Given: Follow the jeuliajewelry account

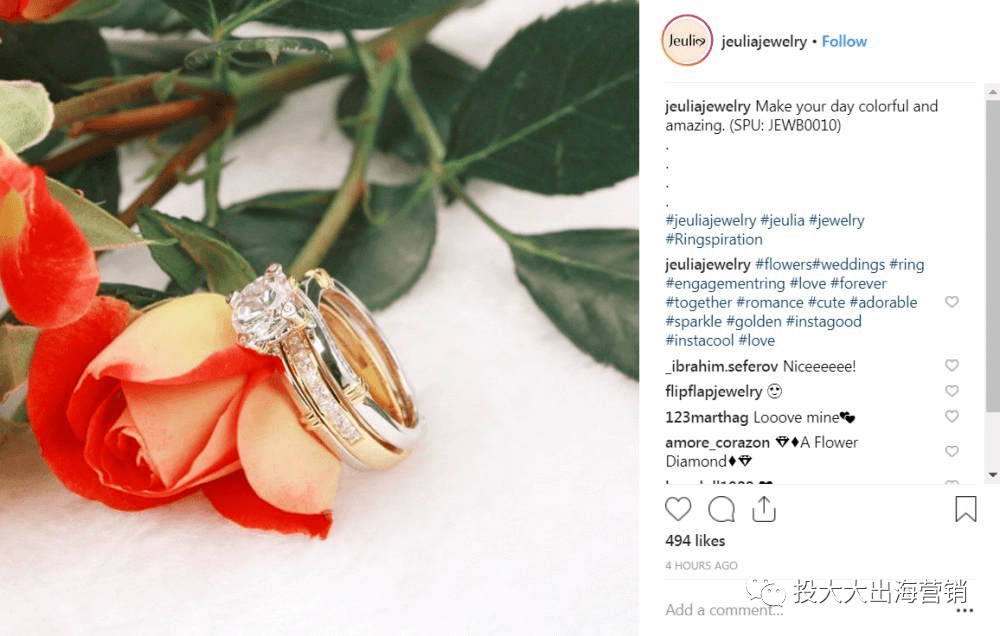Looking at the screenshot, I should point(844,41).
